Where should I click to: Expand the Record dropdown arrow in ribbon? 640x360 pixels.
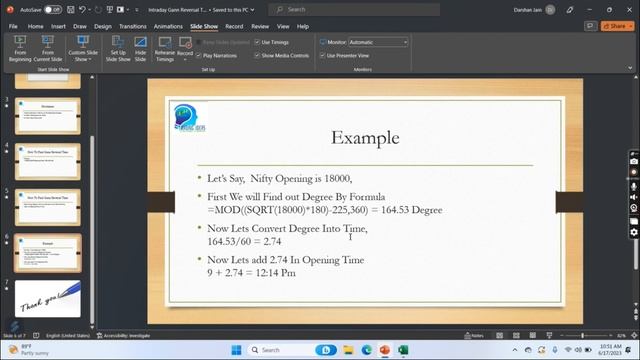point(185,60)
